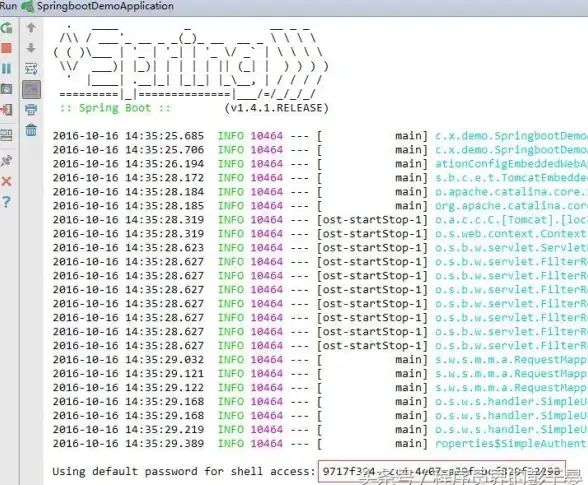Stop the running process with red square

[6, 48]
